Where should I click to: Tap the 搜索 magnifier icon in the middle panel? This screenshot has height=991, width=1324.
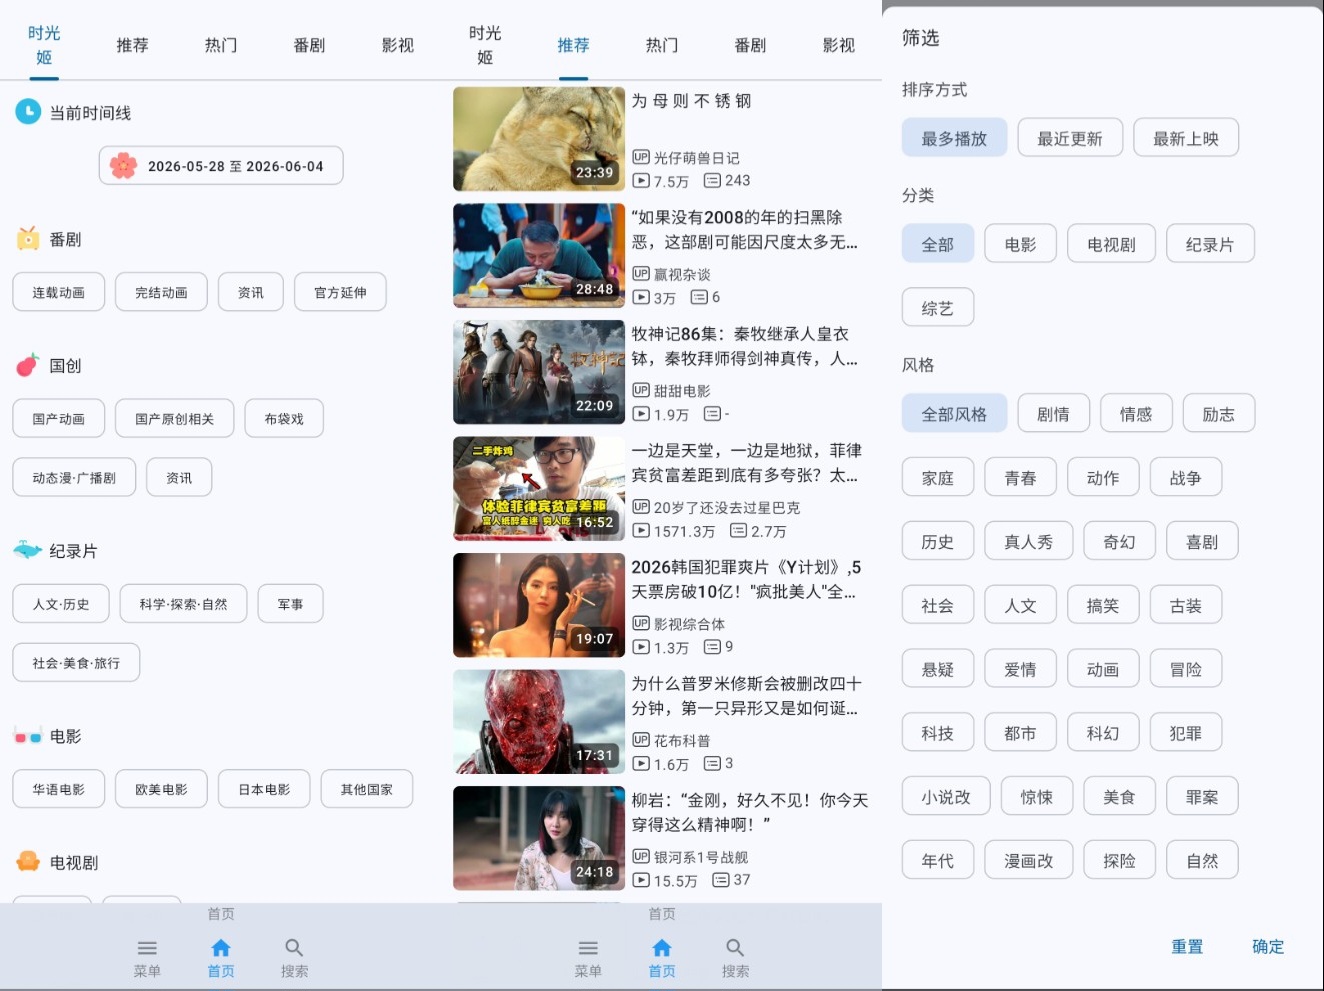coord(735,947)
